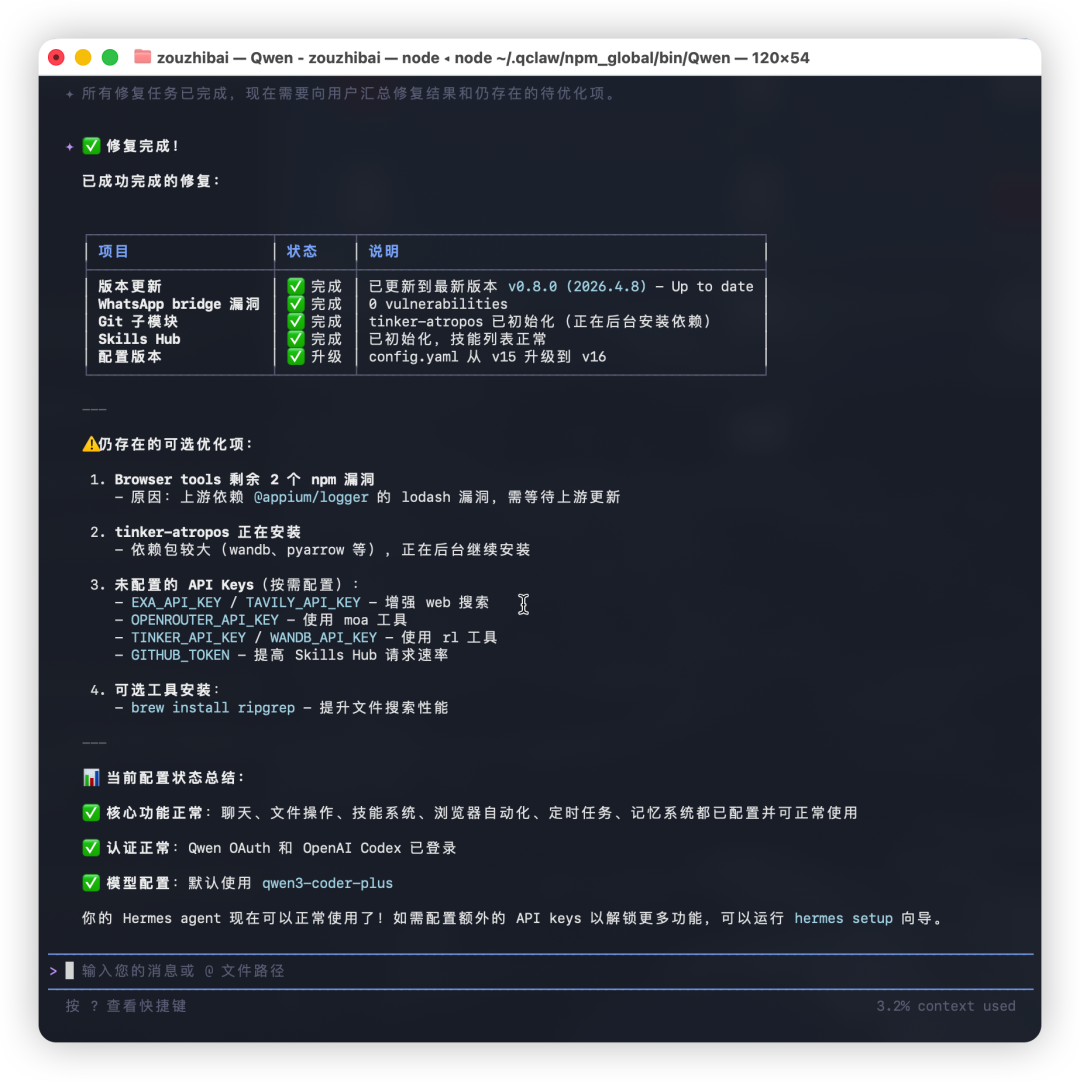1080x1081 pixels.
Task: Click the check icon before 模型配置
Action: pyautogui.click(x=91, y=883)
